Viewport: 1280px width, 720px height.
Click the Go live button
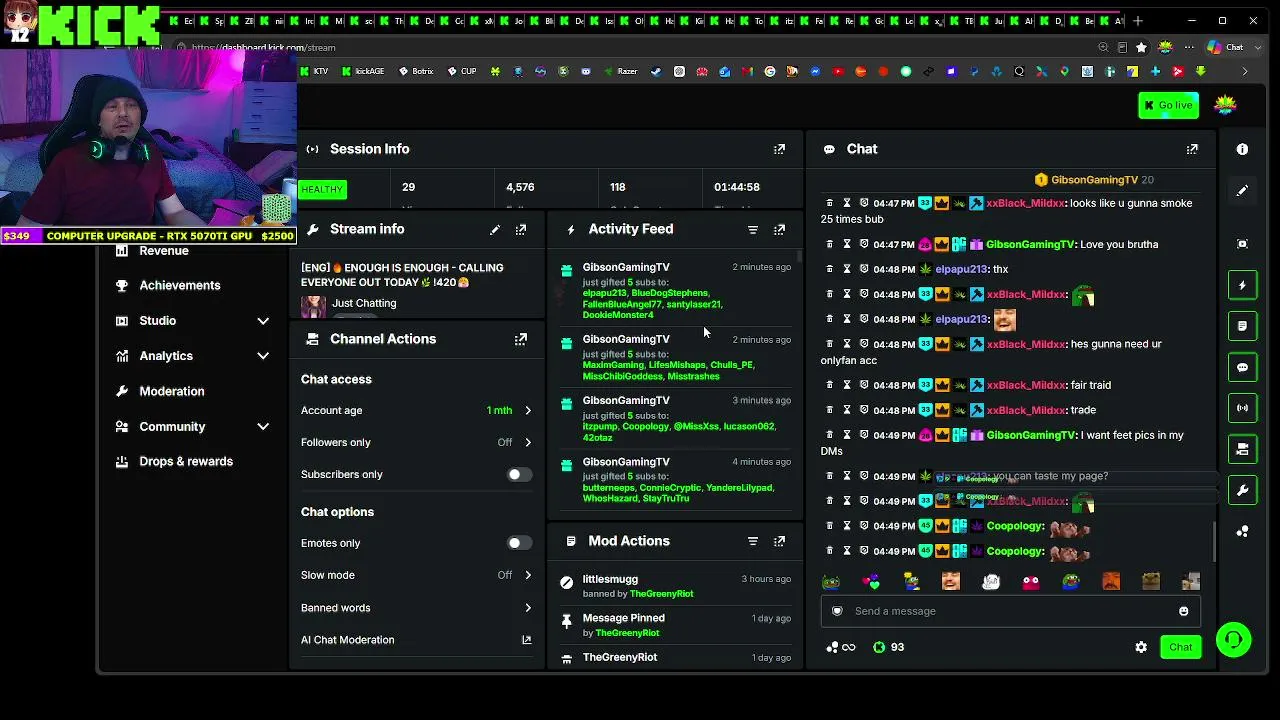point(1168,105)
